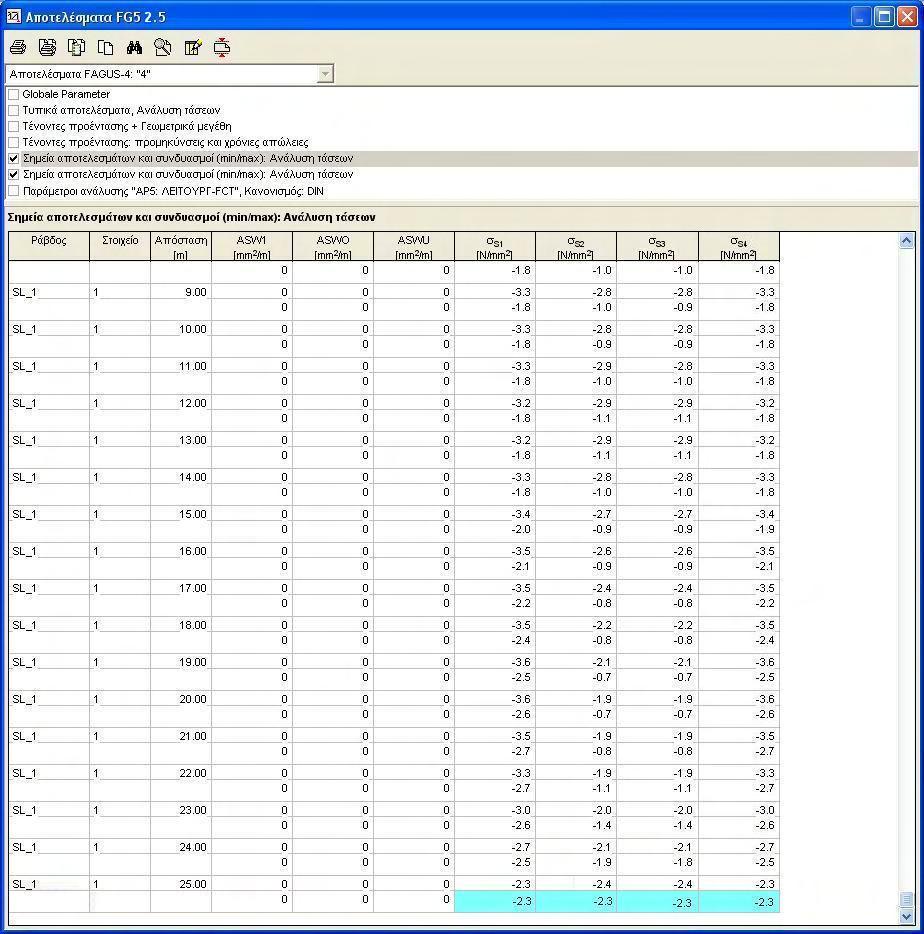Select the distance cell '22.00'

(181, 773)
